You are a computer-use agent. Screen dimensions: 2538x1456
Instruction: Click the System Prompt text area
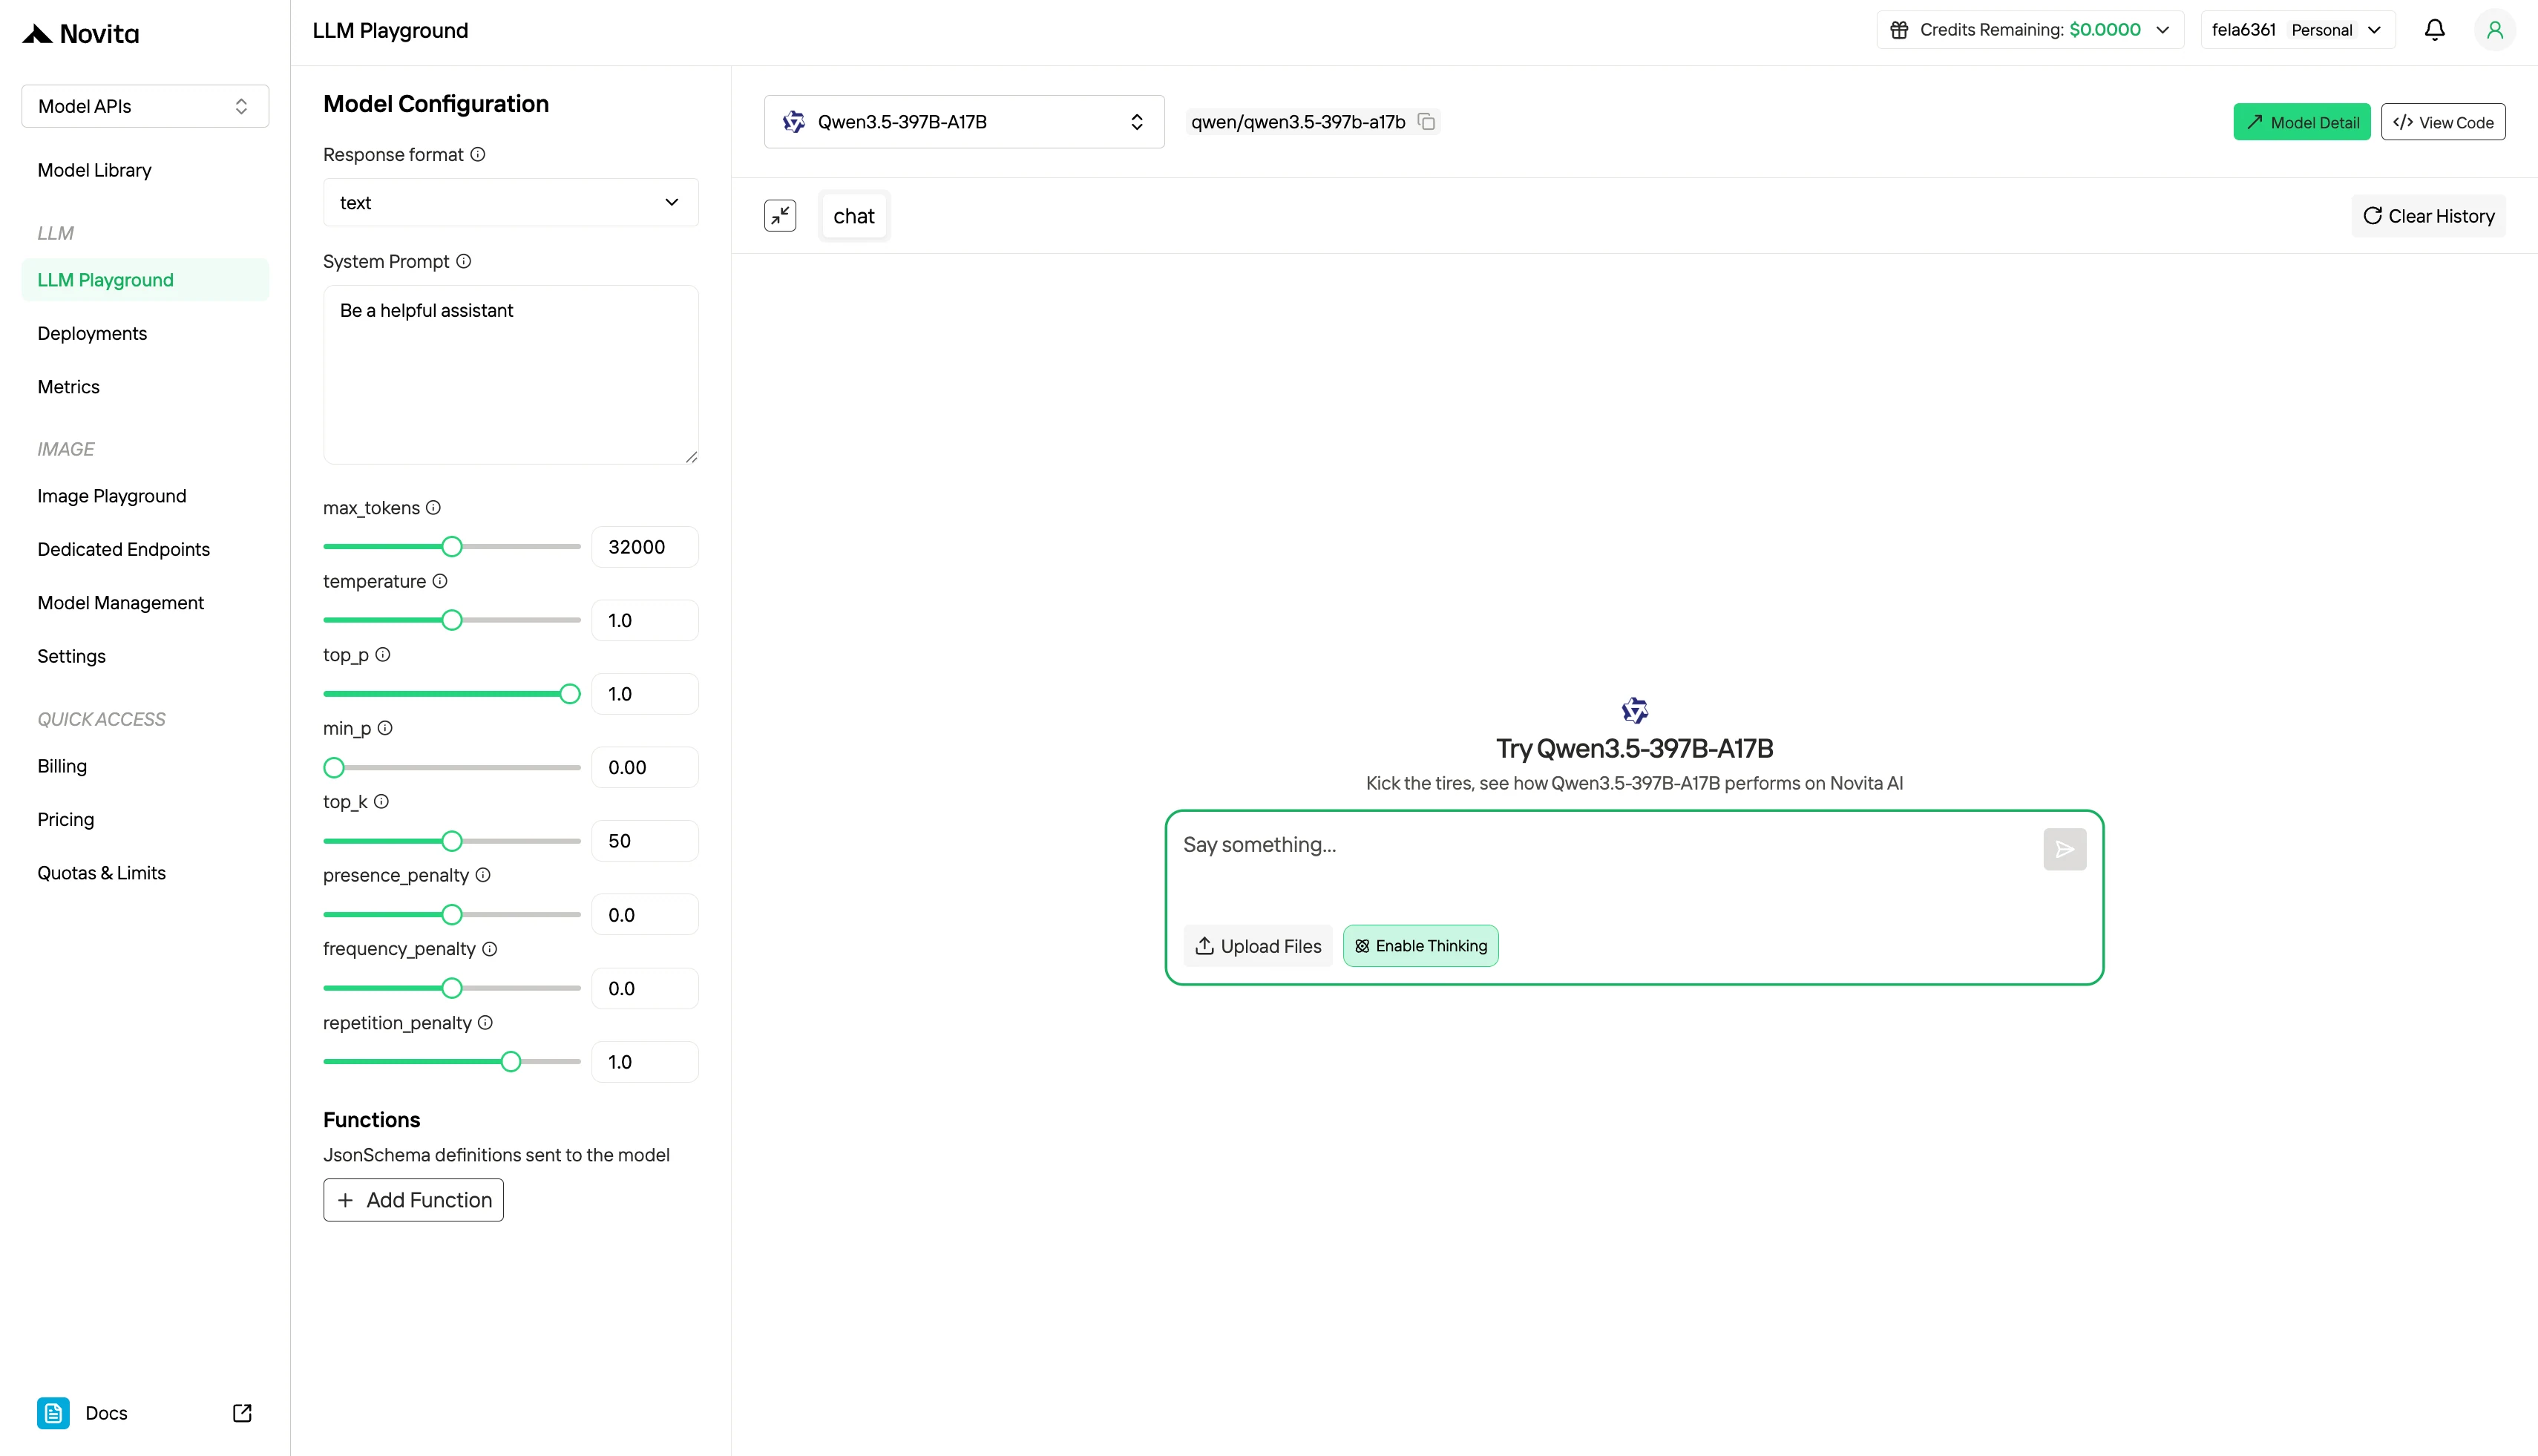[510, 375]
